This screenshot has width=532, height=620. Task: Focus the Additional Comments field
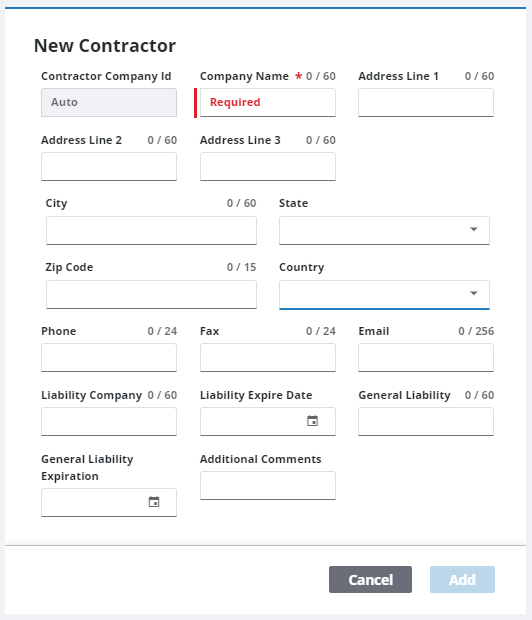point(268,485)
